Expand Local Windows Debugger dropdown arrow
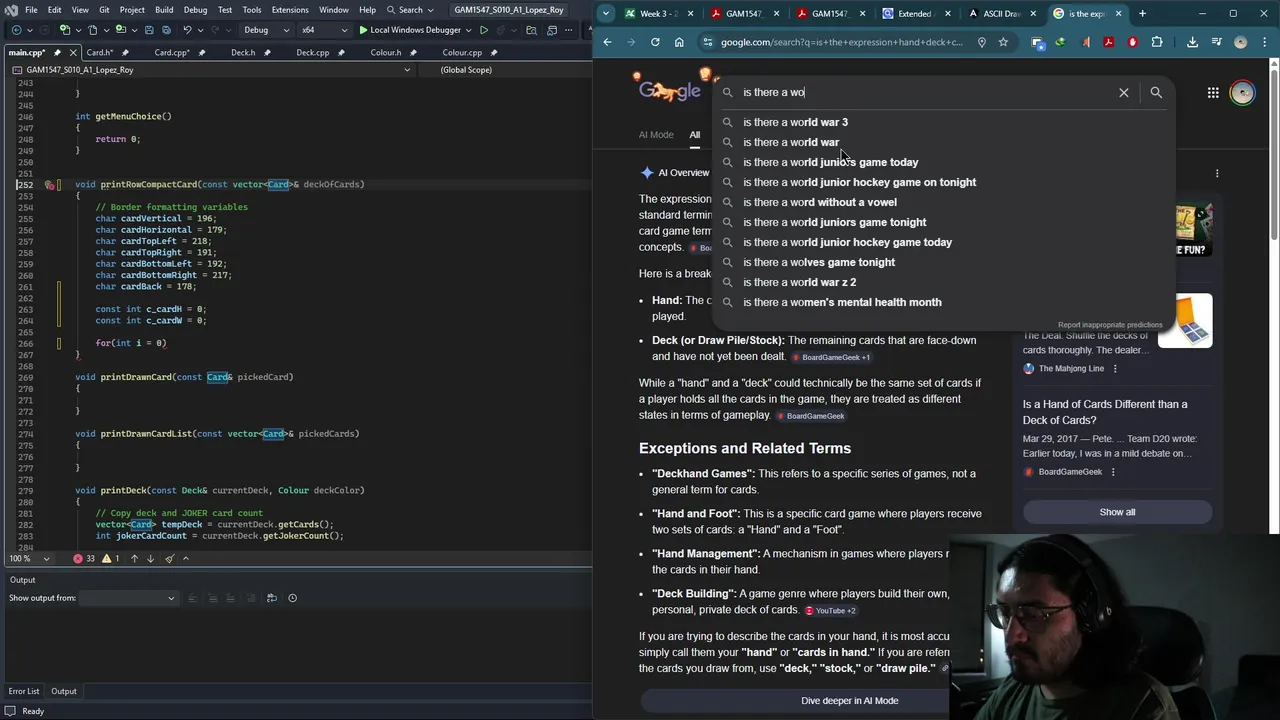1280x720 pixels. point(468,30)
